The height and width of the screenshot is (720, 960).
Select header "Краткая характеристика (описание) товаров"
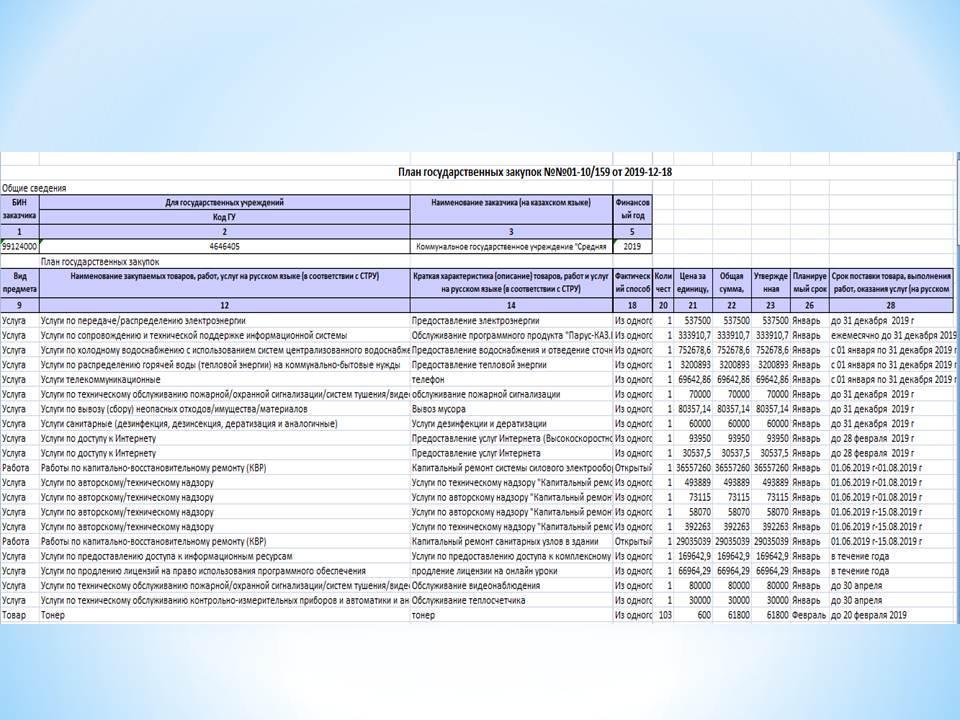511,283
